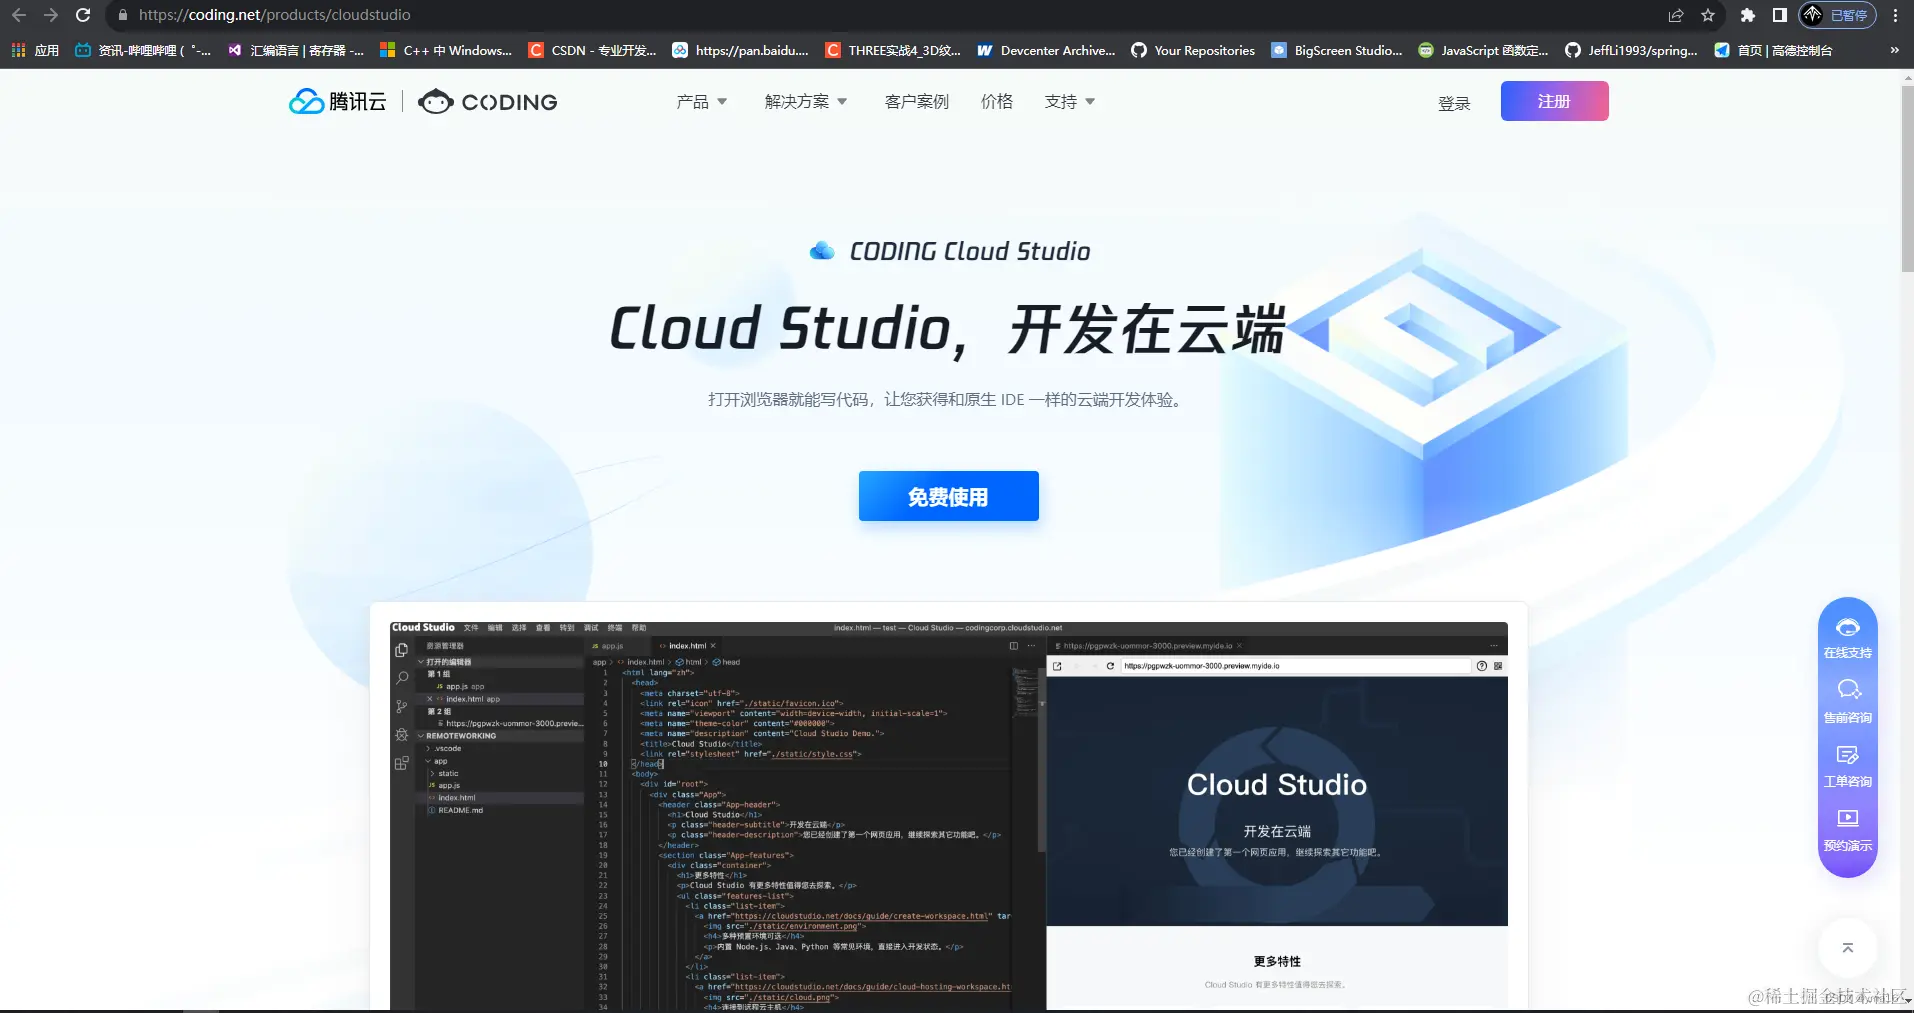Open the pan.baidu bookmark
The width and height of the screenshot is (1914, 1013).
pos(741,50)
